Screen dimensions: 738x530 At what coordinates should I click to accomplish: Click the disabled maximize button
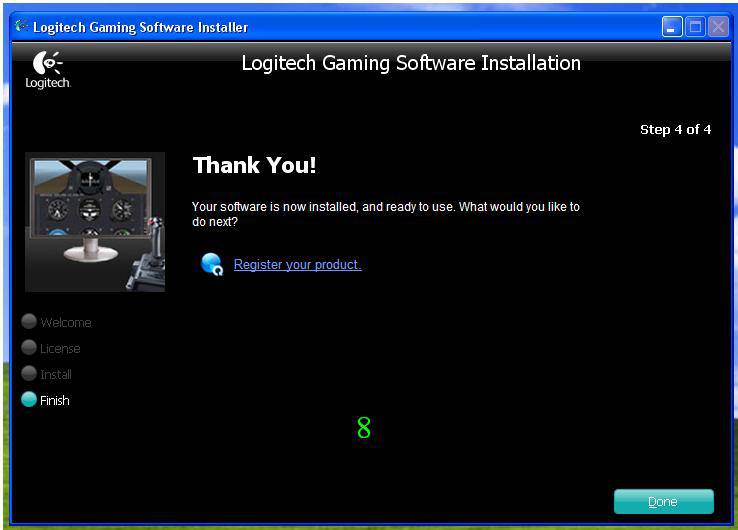pyautogui.click(x=695, y=27)
